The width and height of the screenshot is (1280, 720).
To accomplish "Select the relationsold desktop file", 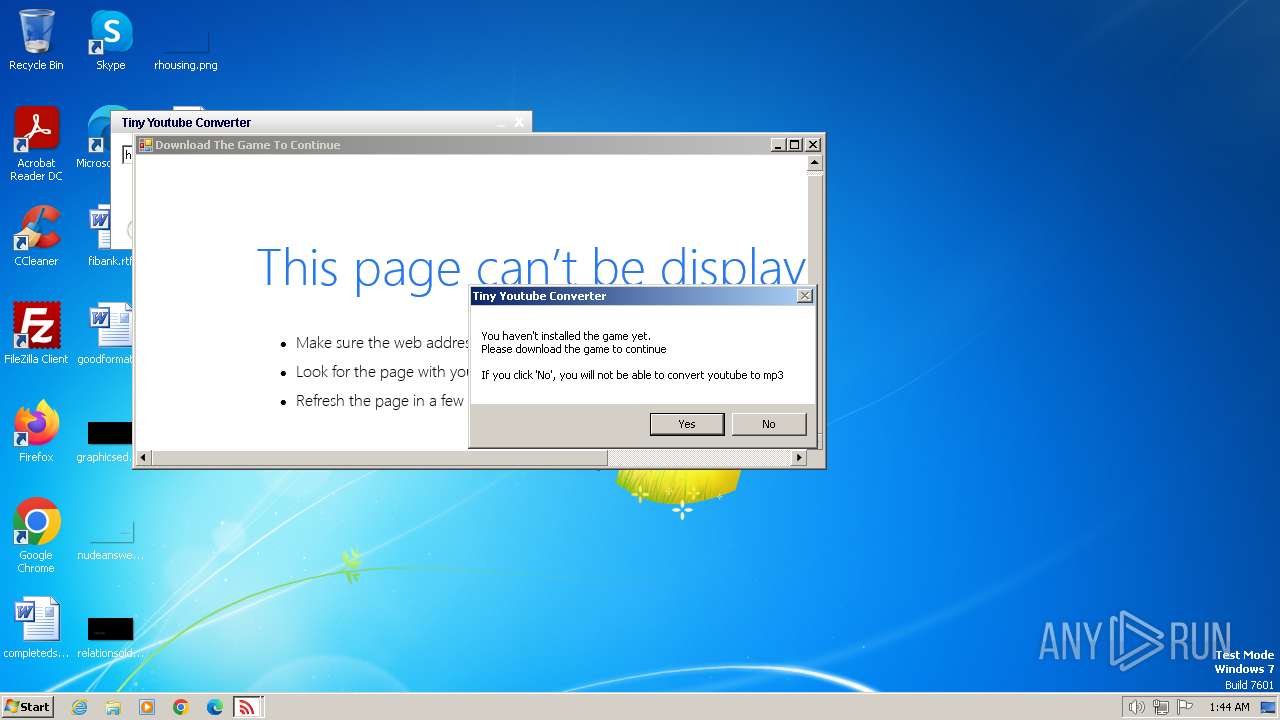I will coord(110,637).
